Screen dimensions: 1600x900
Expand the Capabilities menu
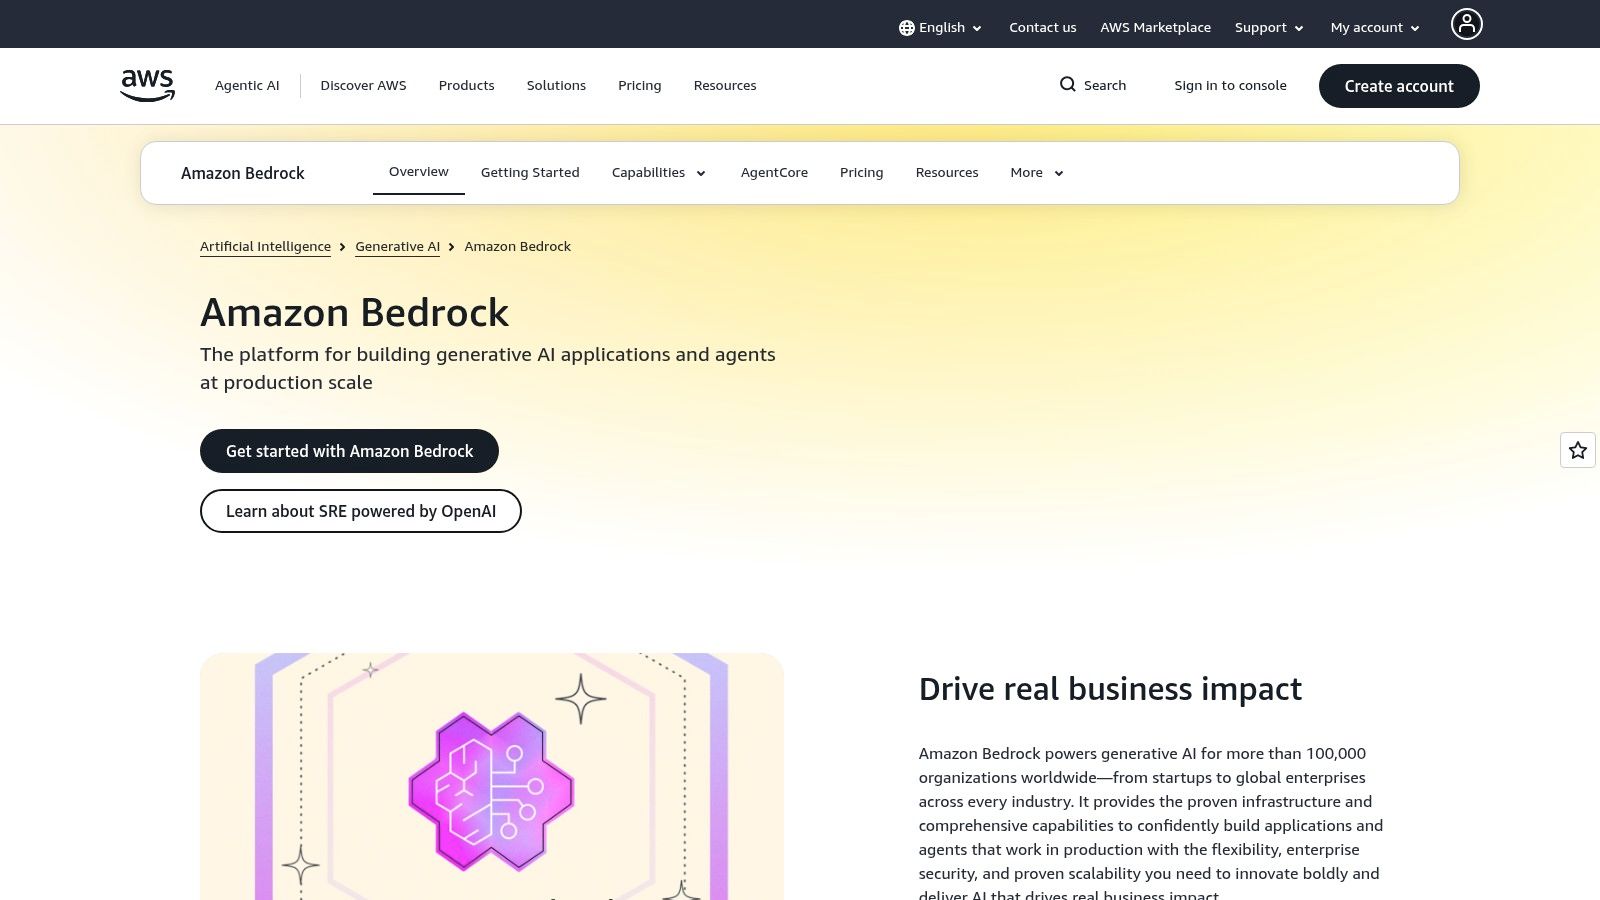659,173
